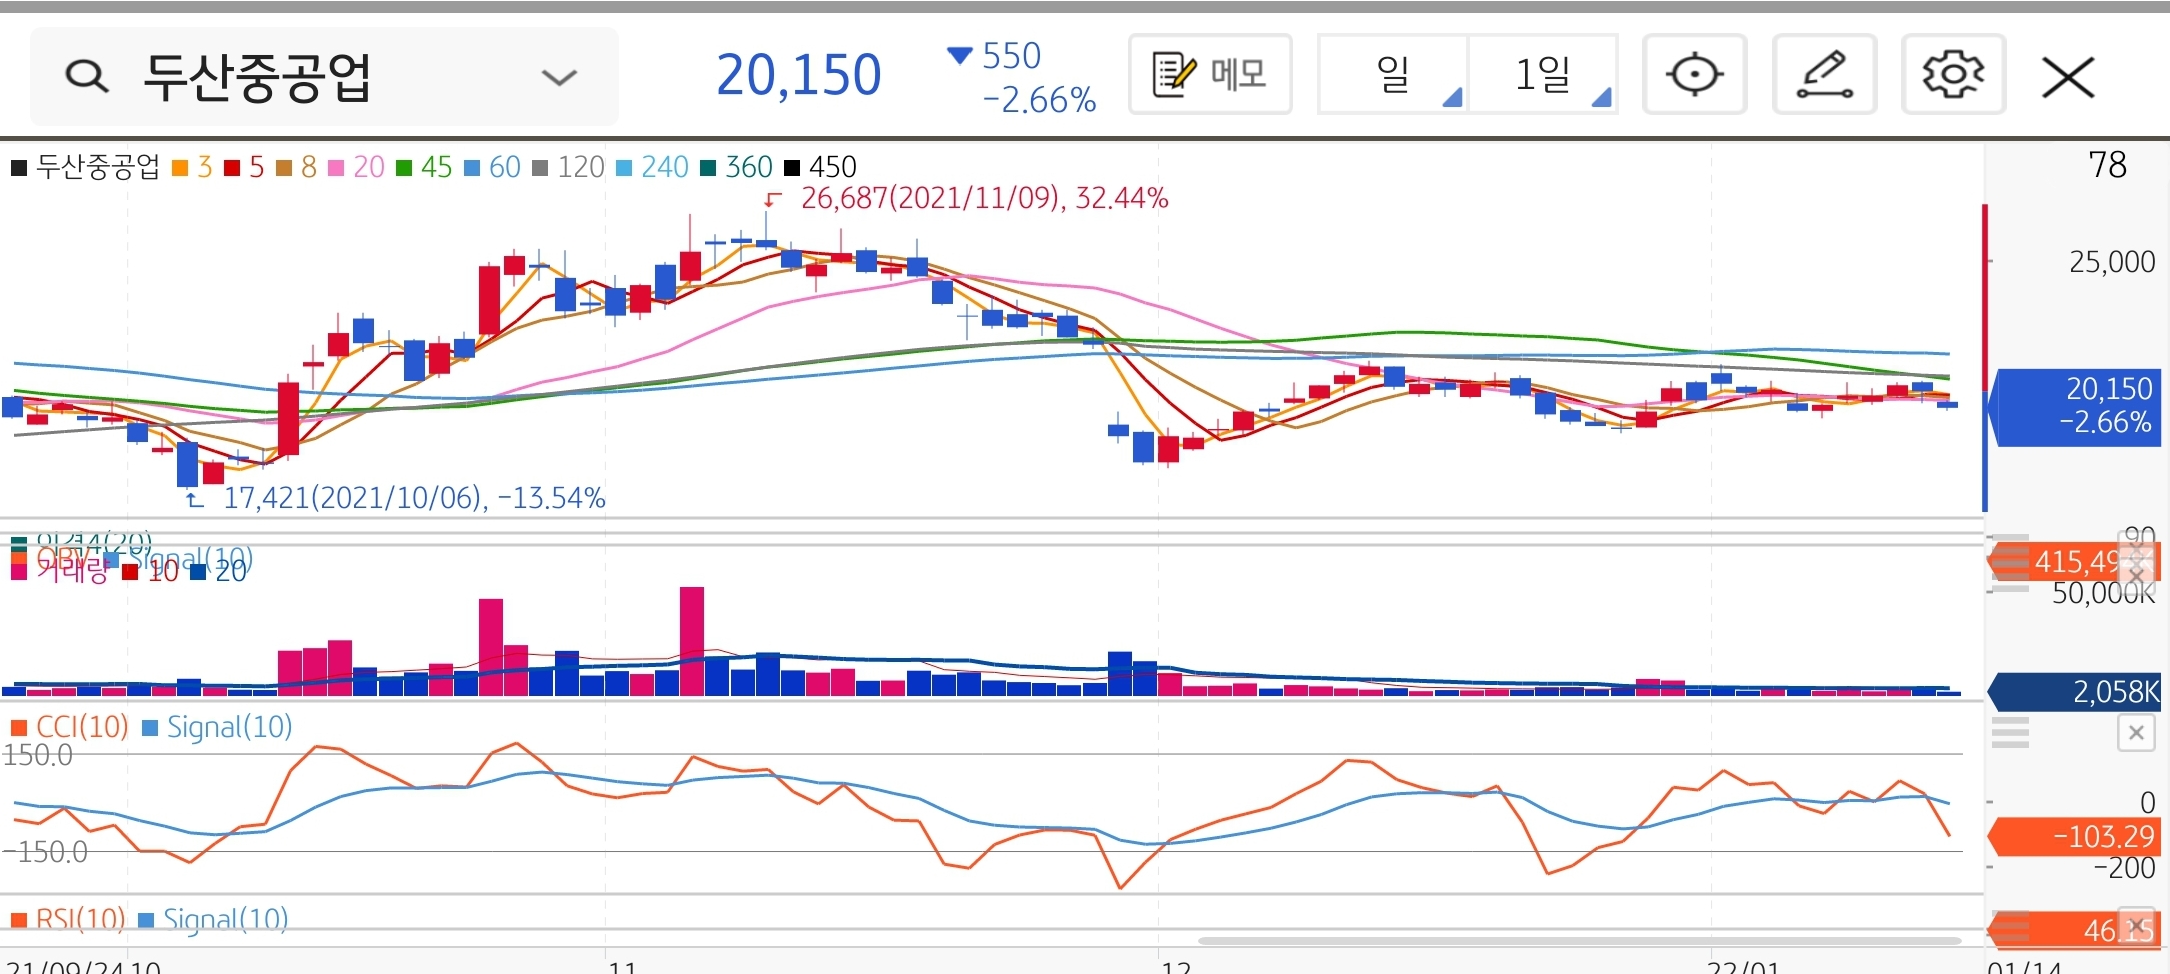Viewport: 2170px width, 974px height.
Task: Select the pencil drawing tool
Action: [1824, 74]
